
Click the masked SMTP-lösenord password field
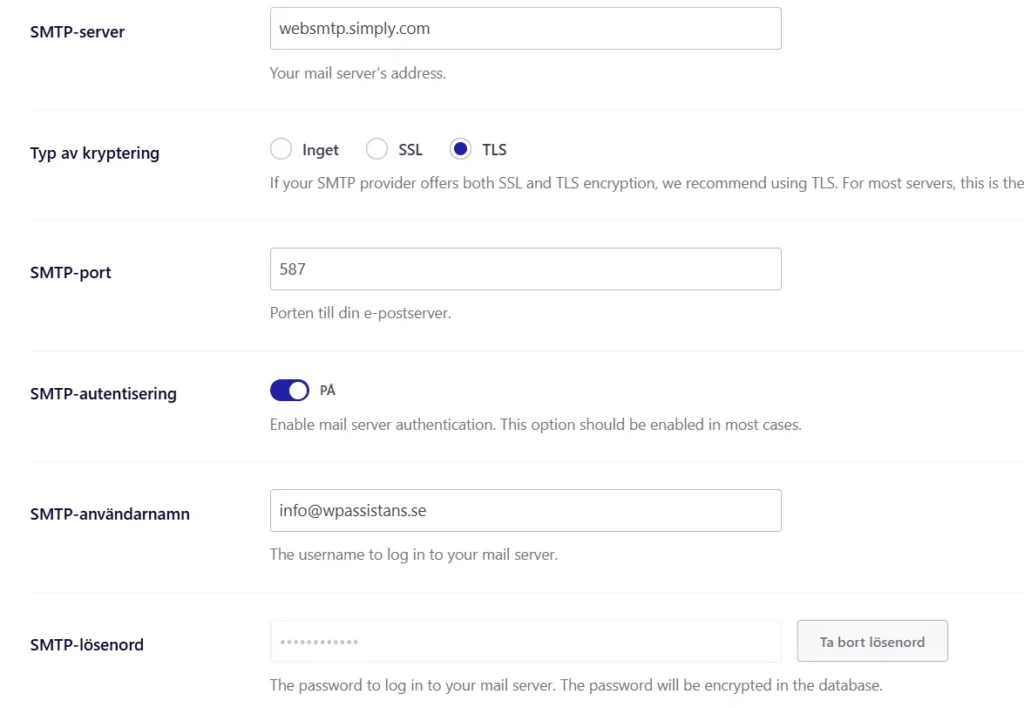526,641
